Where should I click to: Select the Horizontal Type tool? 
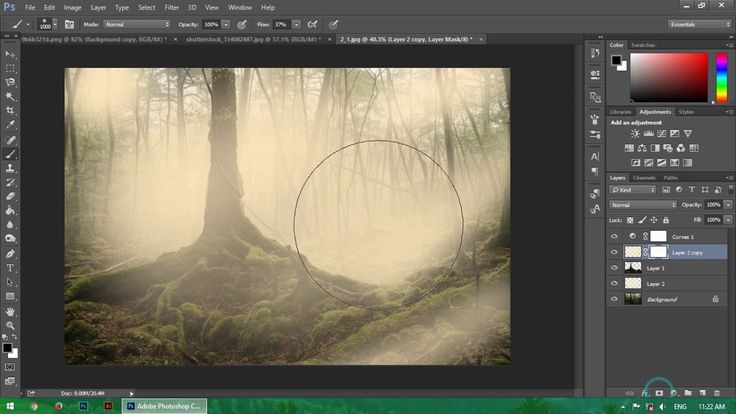[10, 268]
